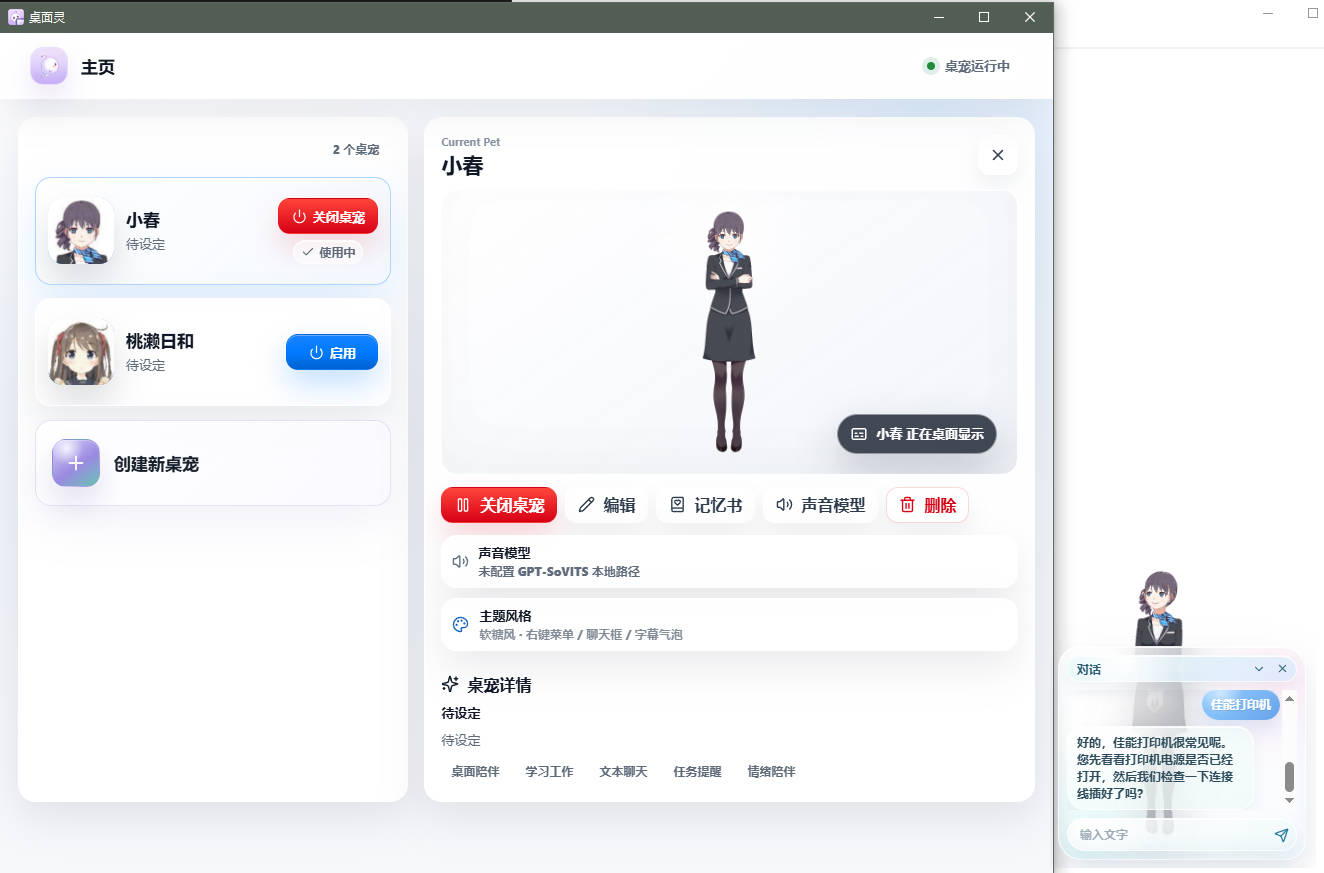Click the 桃濑日和 name in pet list

pos(160,341)
